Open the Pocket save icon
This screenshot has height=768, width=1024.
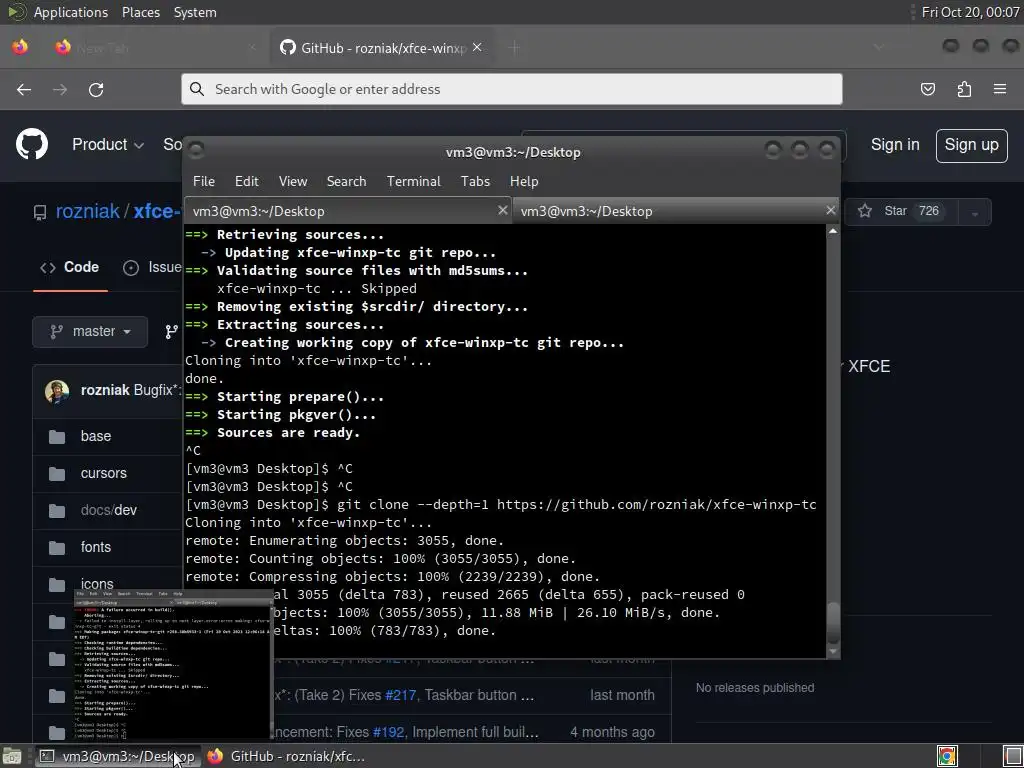click(x=927, y=89)
